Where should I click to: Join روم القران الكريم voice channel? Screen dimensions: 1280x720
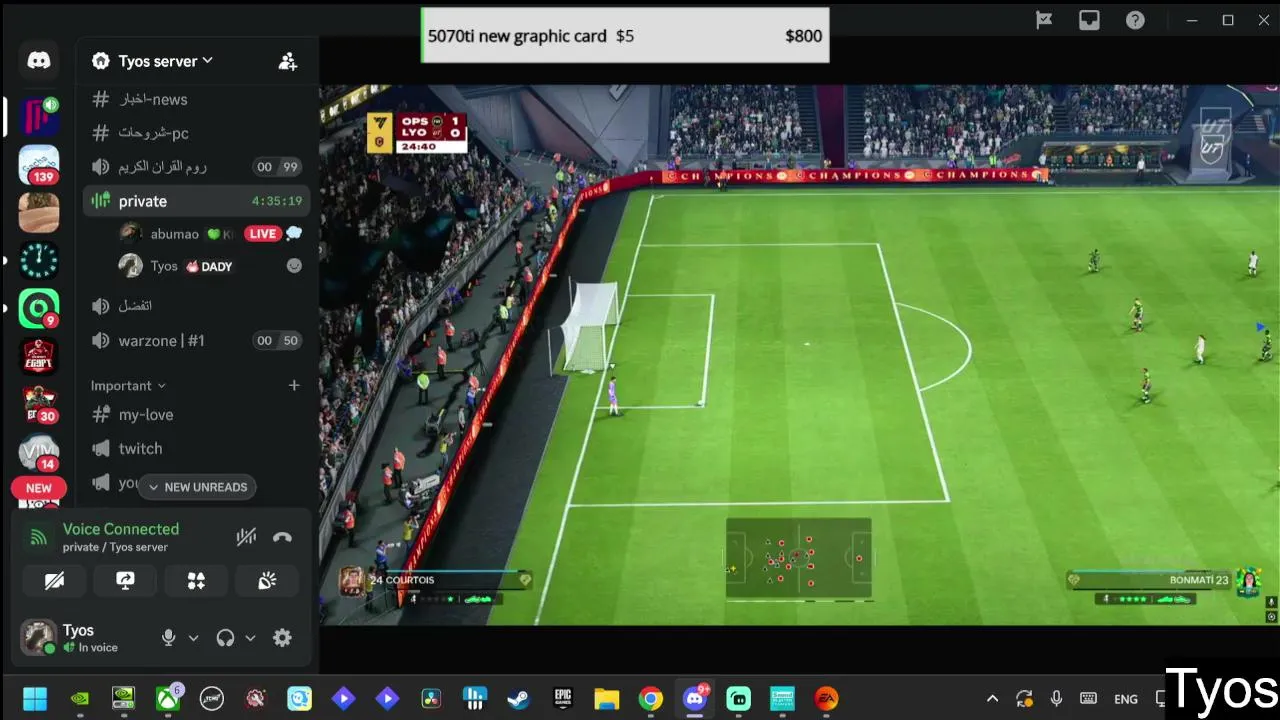195,167
